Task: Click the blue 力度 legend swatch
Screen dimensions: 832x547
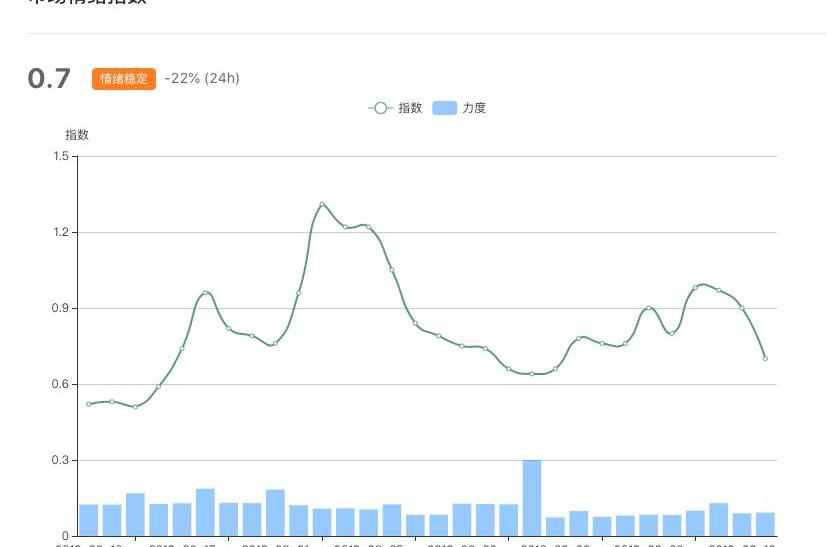Action: pos(444,108)
